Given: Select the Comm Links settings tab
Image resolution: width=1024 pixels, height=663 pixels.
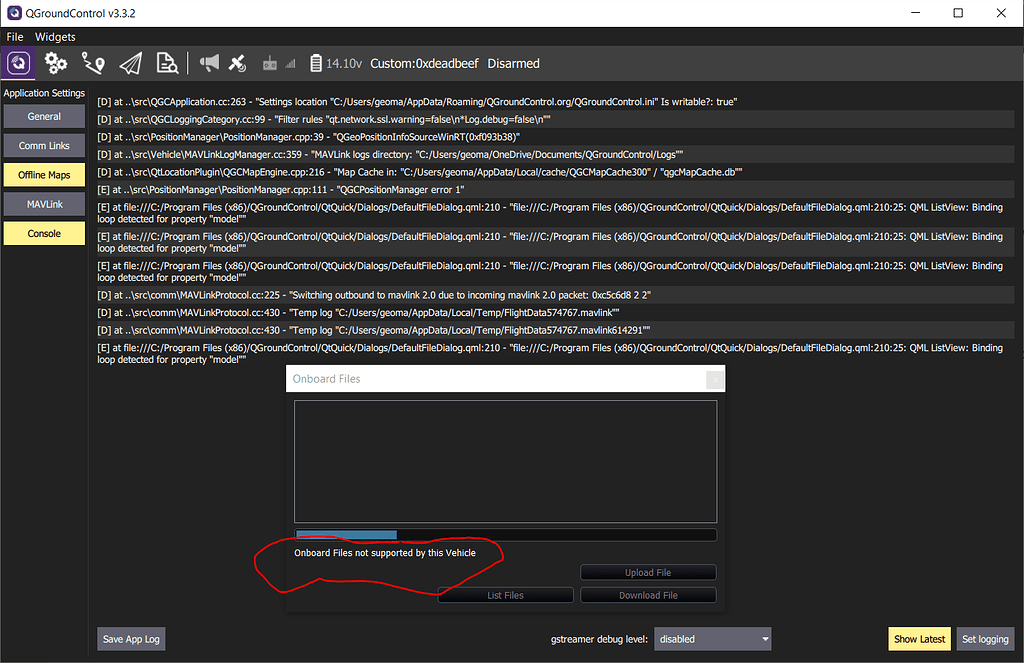Looking at the screenshot, I should [x=44, y=146].
